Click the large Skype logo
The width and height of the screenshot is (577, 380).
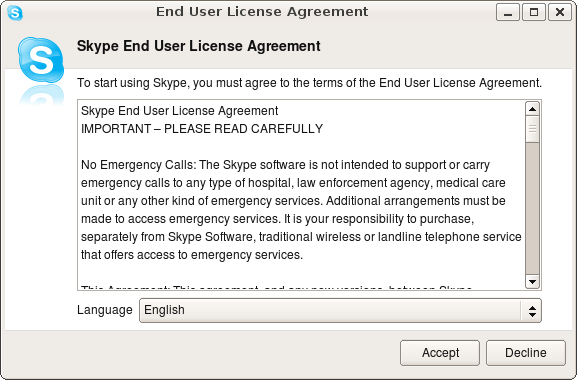click(x=41, y=60)
